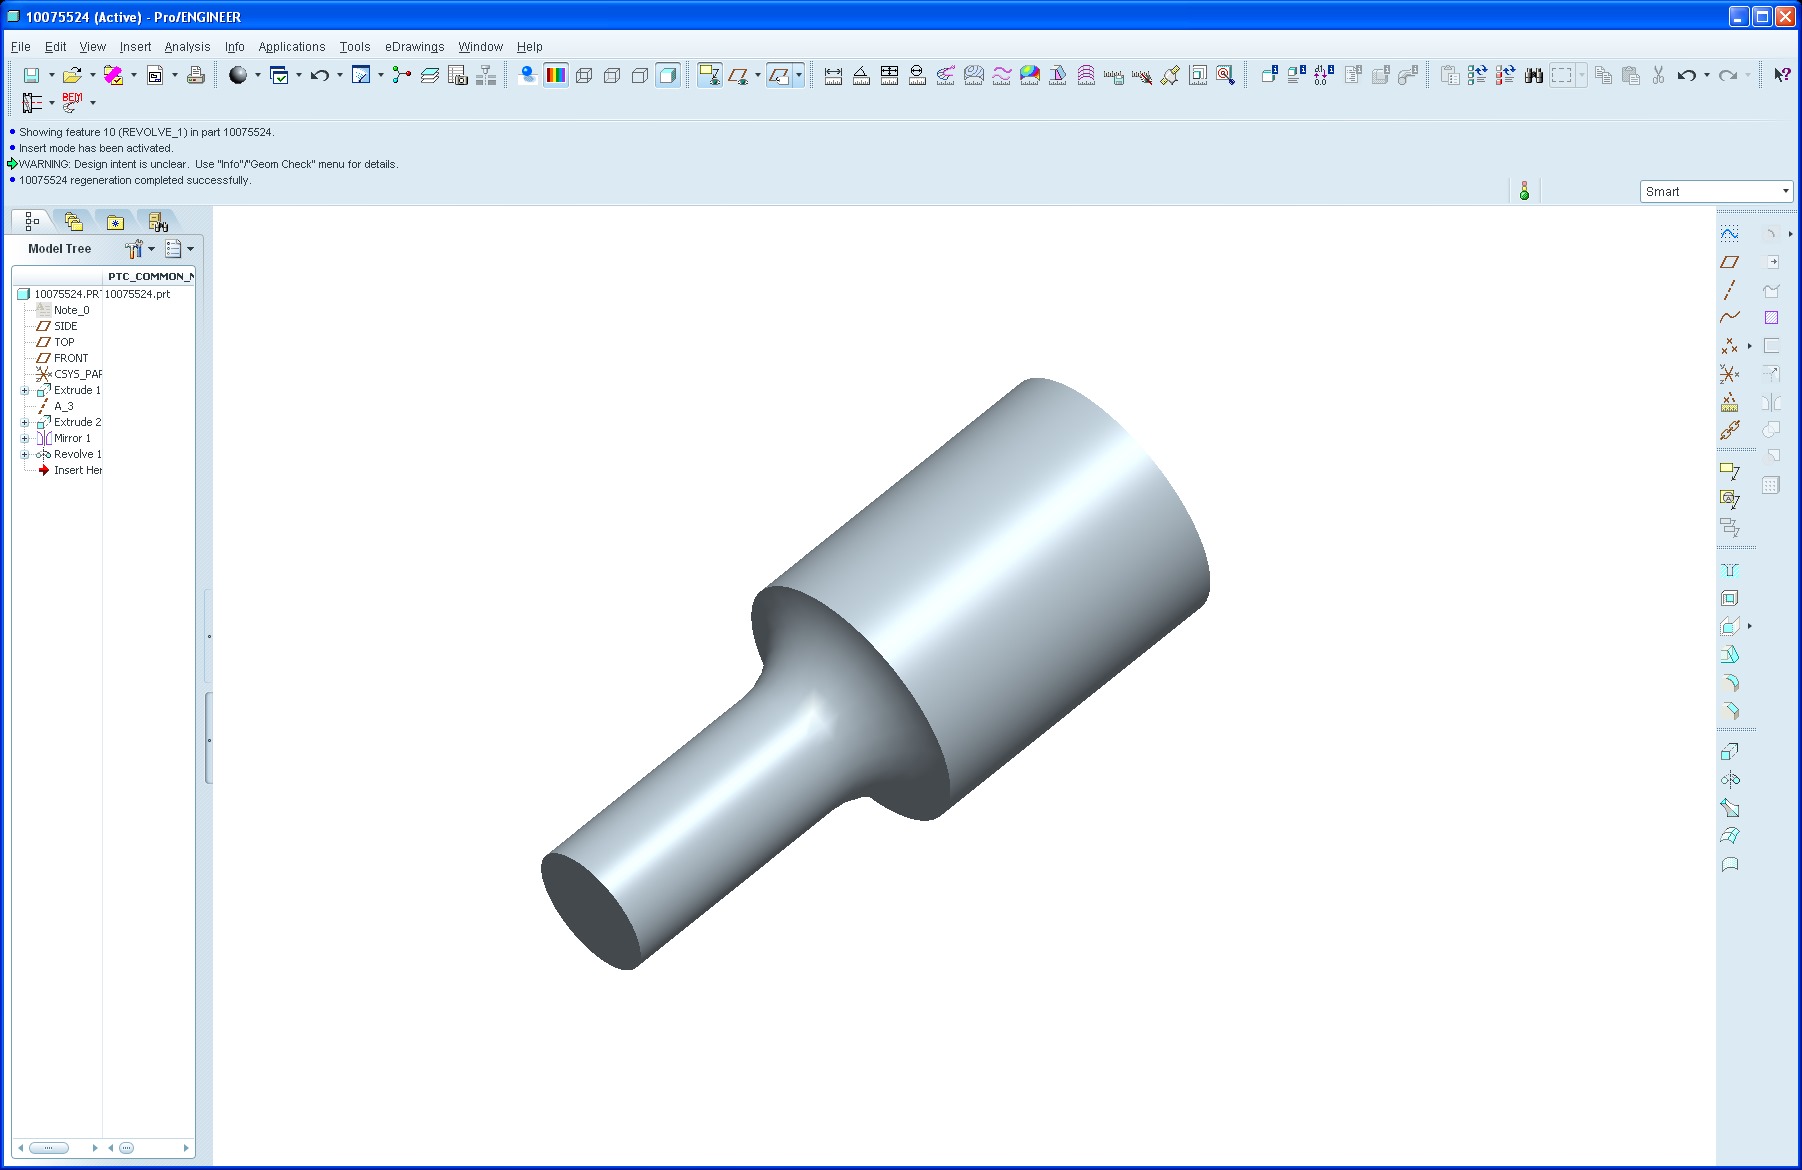The width and height of the screenshot is (1802, 1170).
Task: Click the Distance measure icon
Action: 833,75
